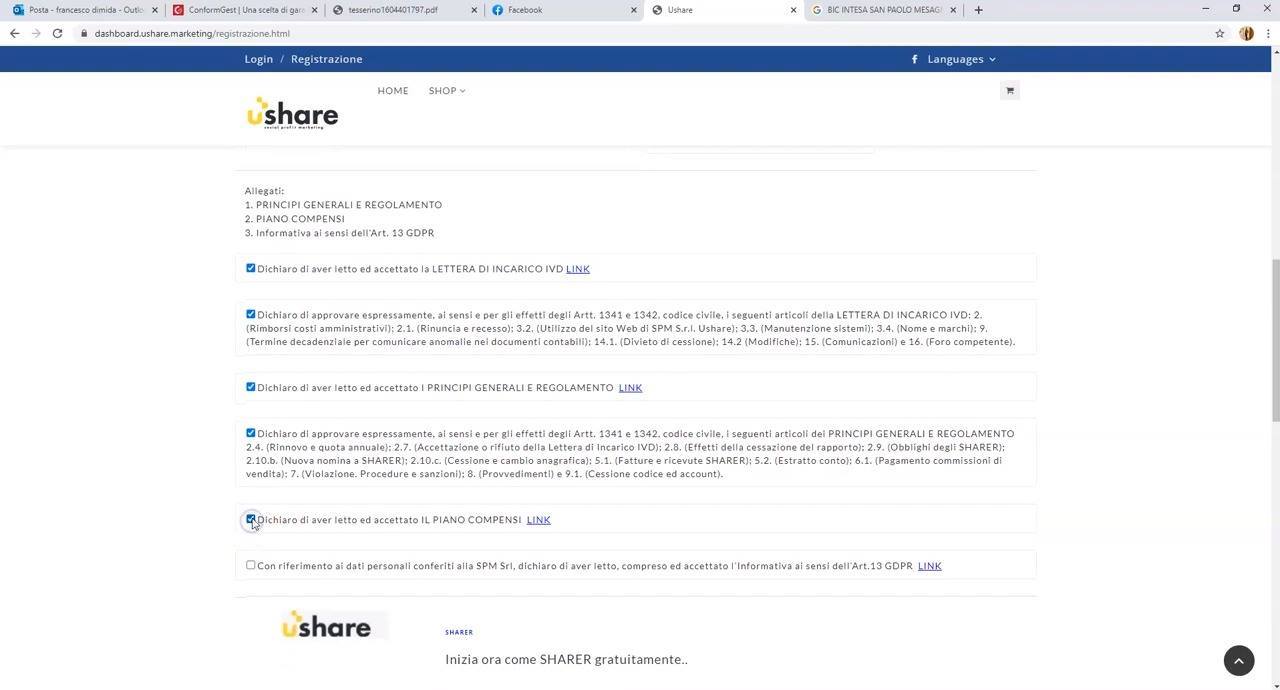
Task: Open the Chrome three-dot menu
Action: (x=1269, y=33)
